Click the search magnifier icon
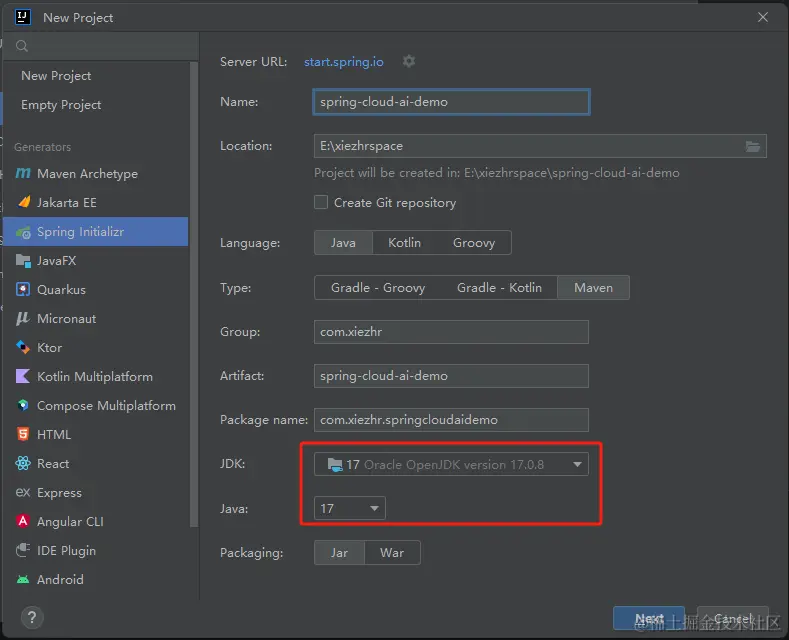The width and height of the screenshot is (789, 640). pos(22,46)
